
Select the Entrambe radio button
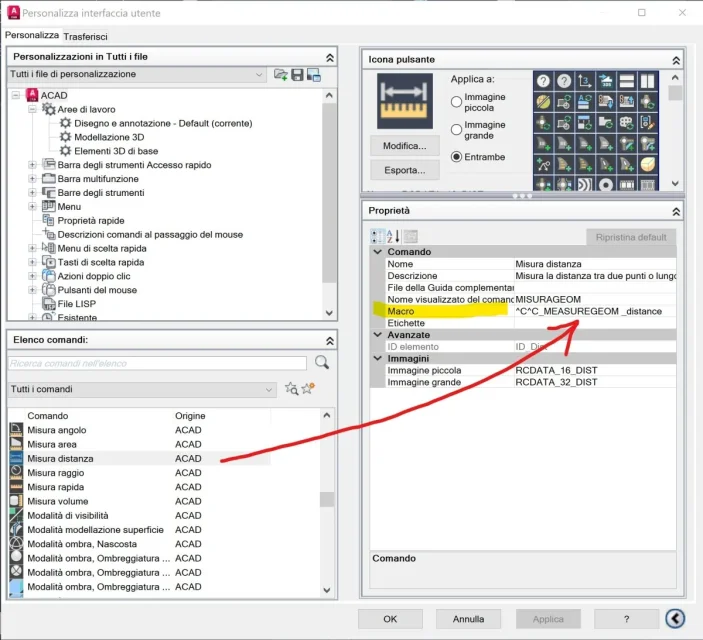coord(456,157)
